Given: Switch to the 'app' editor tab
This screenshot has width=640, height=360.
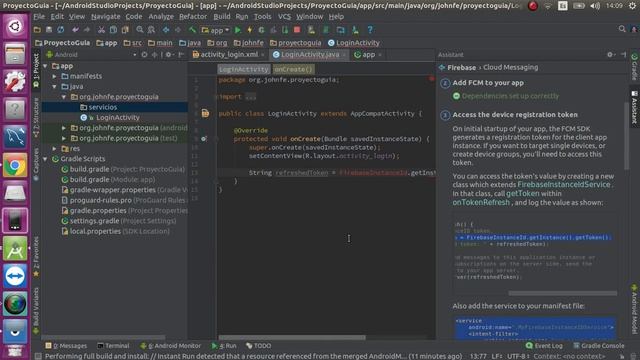Looking at the screenshot, I should coord(369,55).
